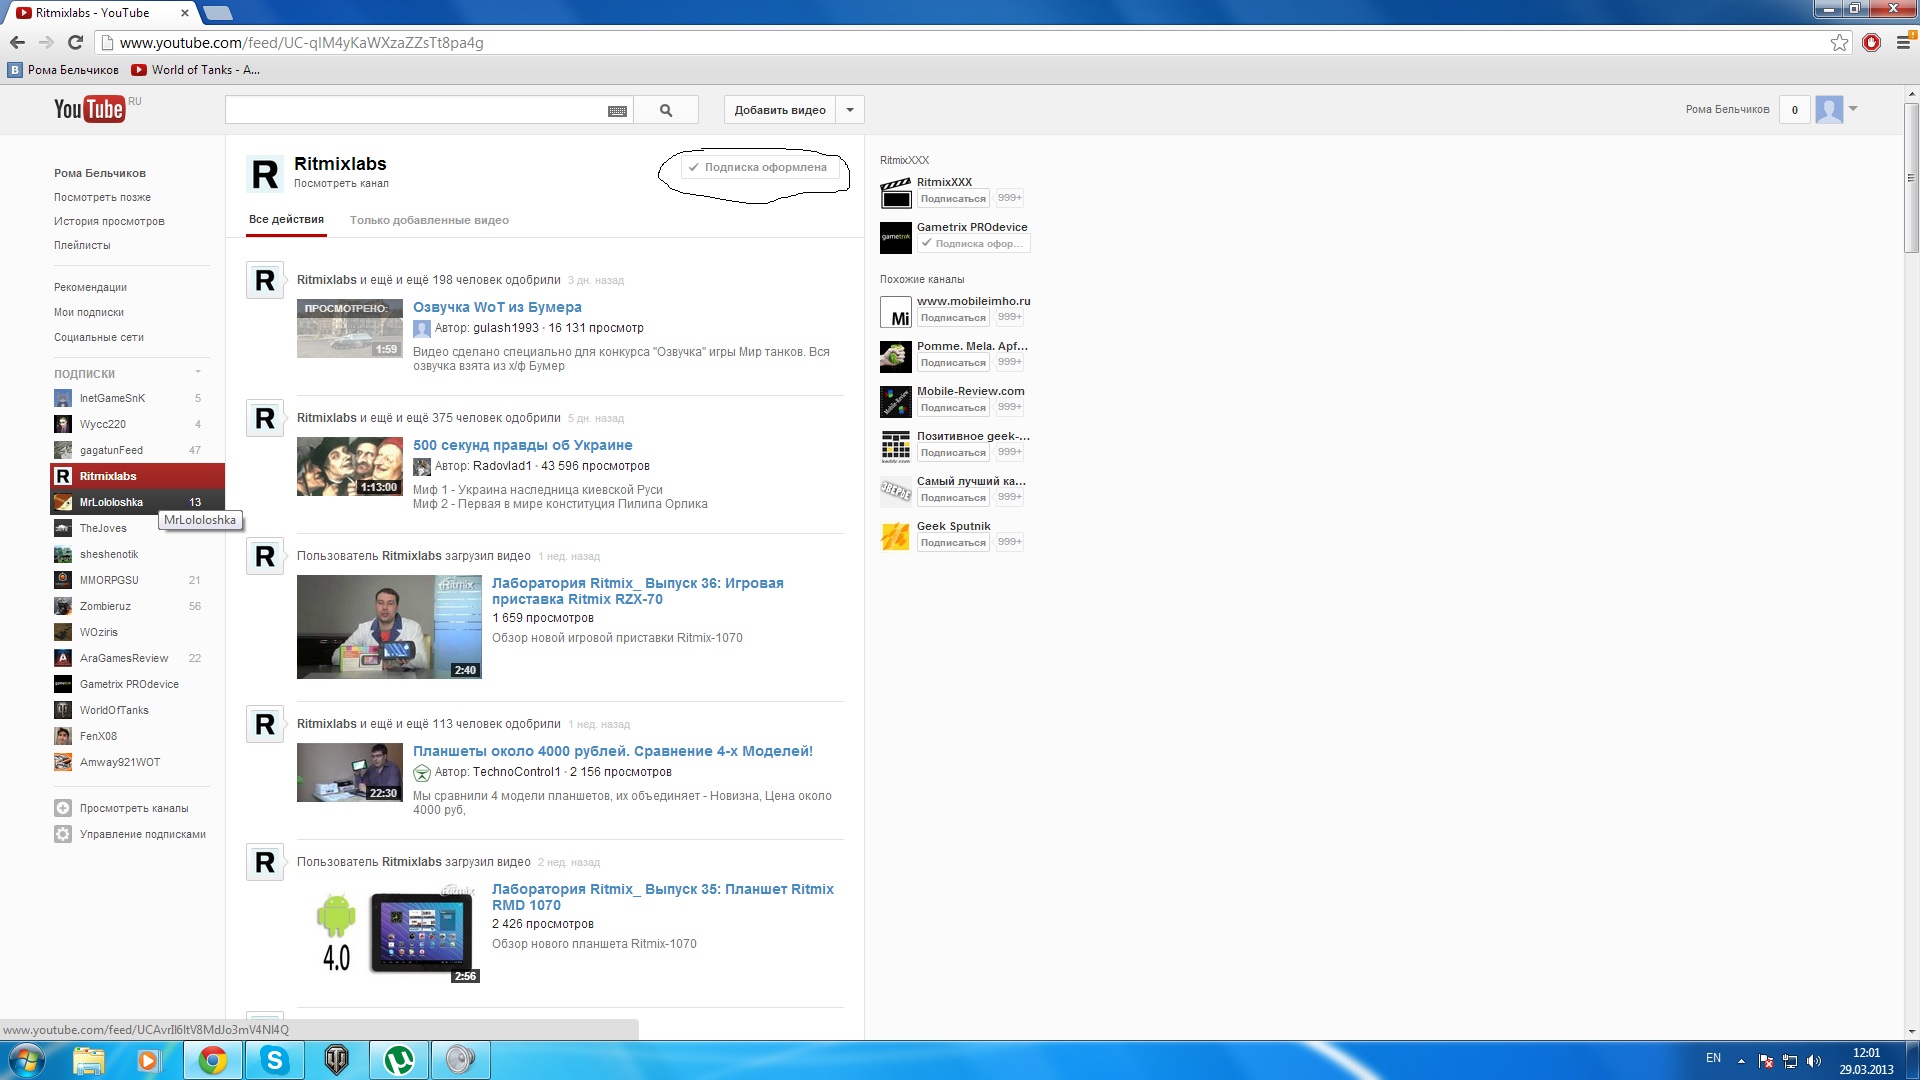The height and width of the screenshot is (1080, 1920).
Task: Open the on-screen keyboard icon in search box
Action: [617, 111]
